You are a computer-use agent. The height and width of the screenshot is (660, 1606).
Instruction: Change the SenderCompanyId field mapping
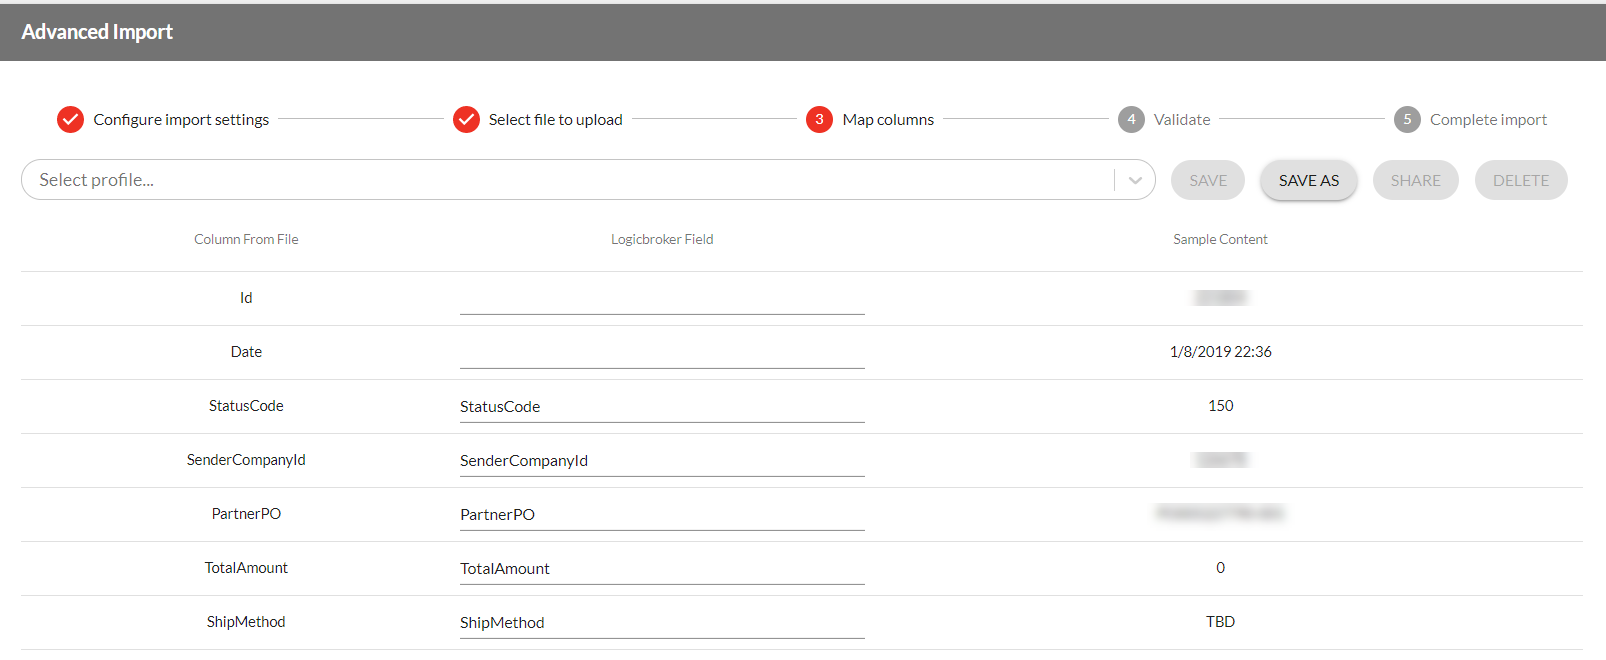pos(661,461)
